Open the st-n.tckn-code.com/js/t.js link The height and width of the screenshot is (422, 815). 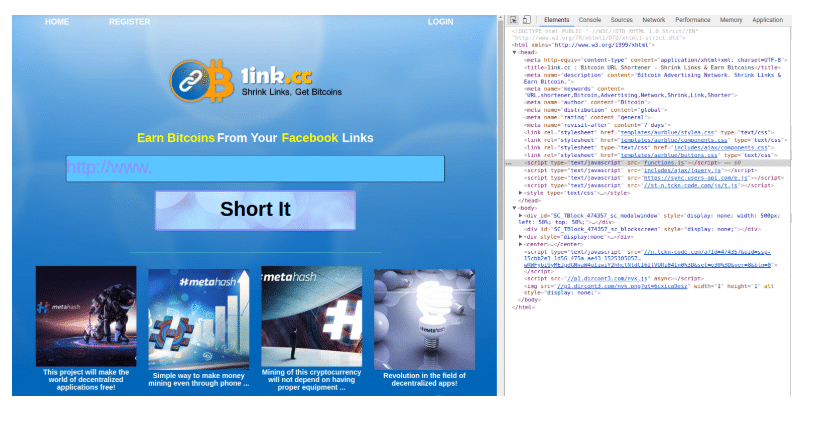(690, 186)
